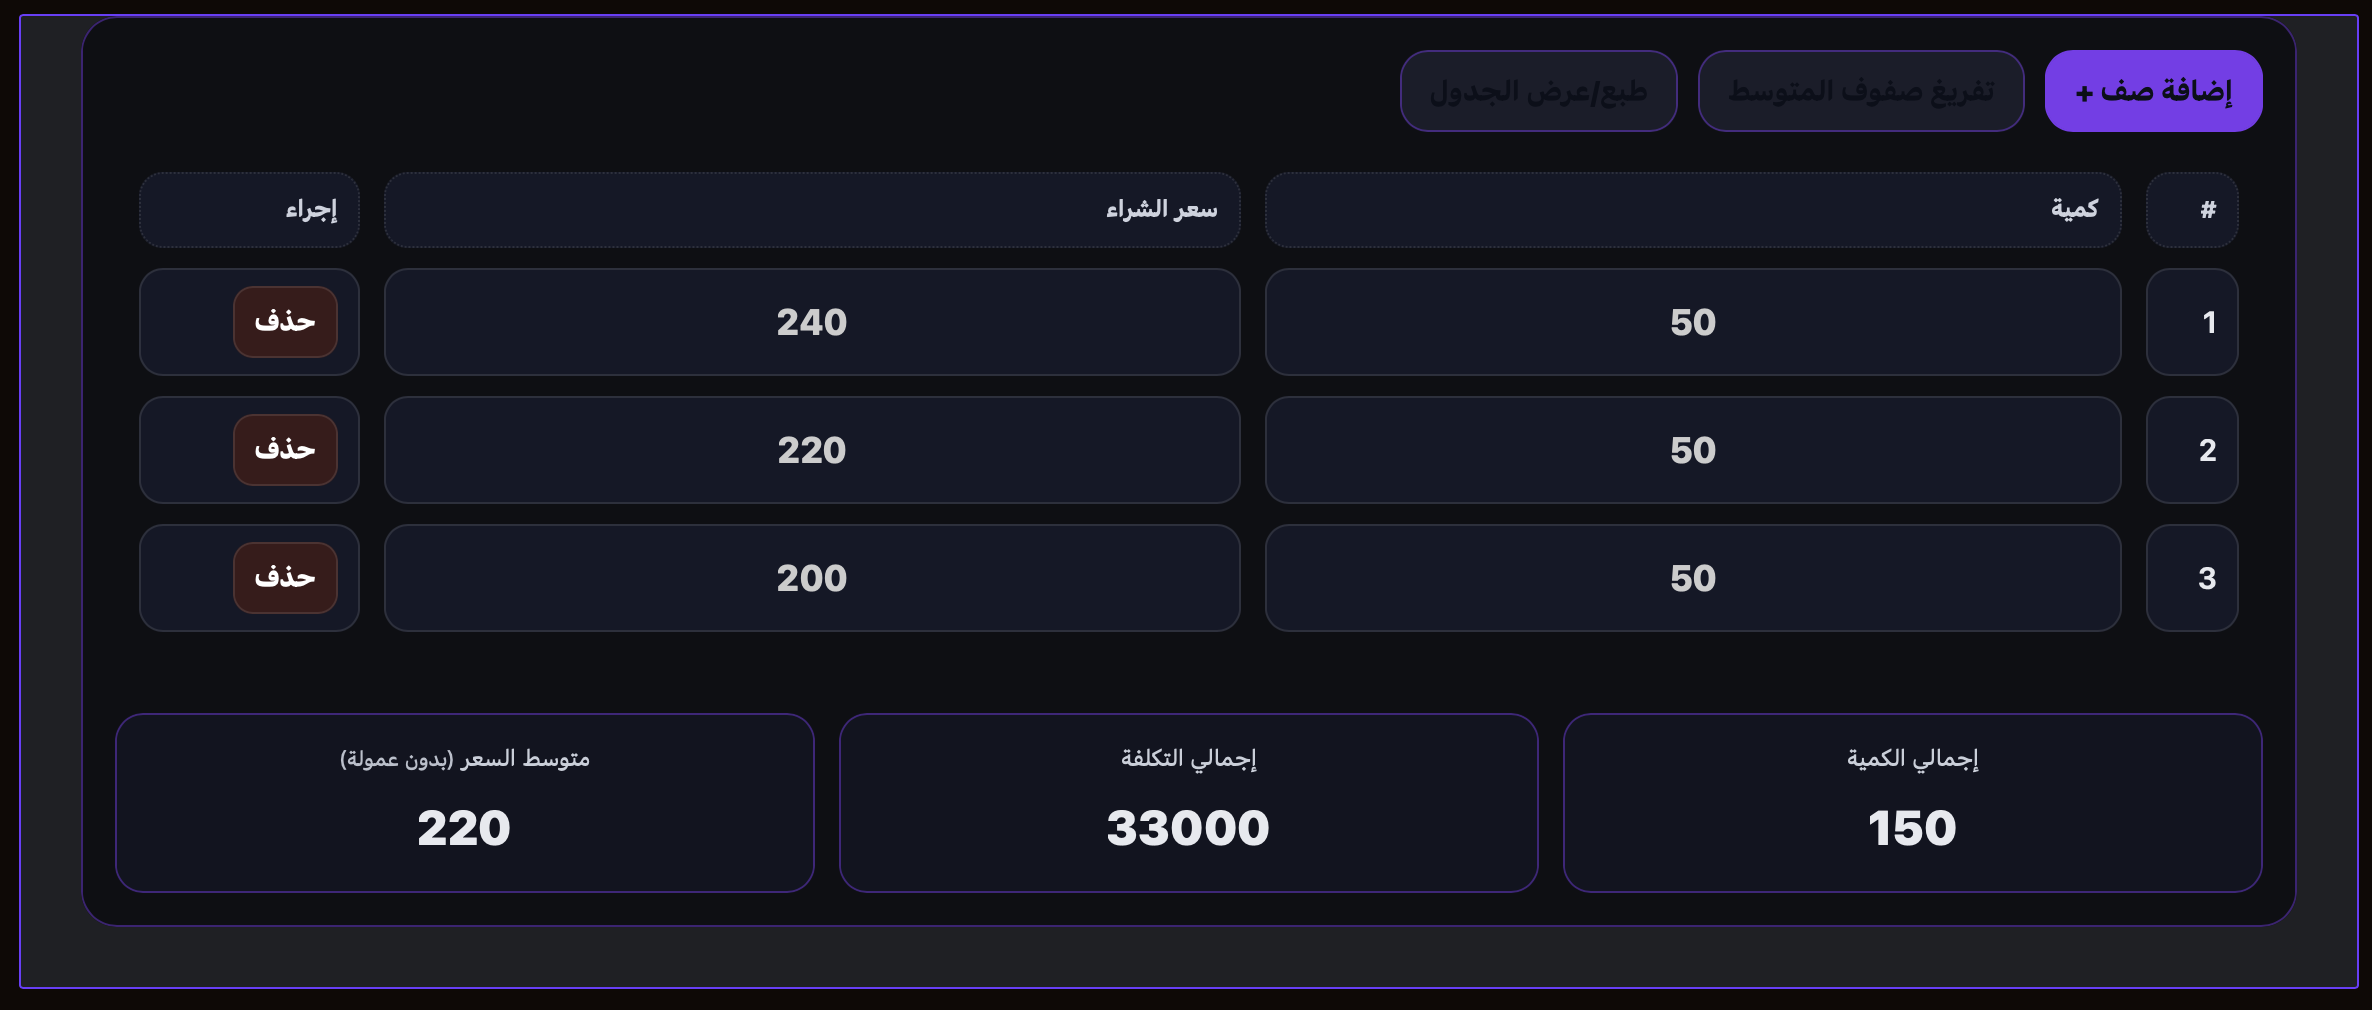Delete row 1 using its "حذف" button
The image size is (2372, 1010).
[x=285, y=322]
